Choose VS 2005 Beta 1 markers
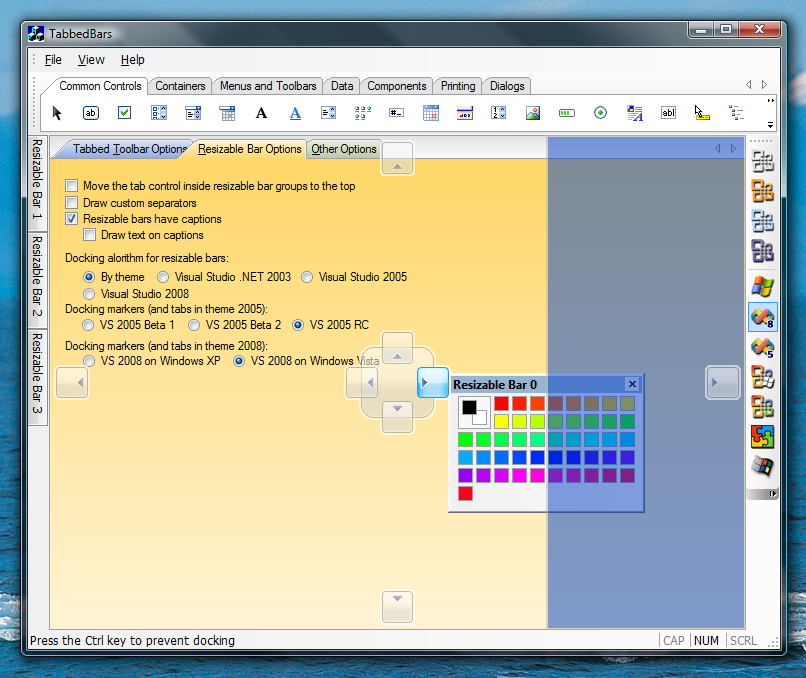Screen dimensions: 806x678 [x=88, y=325]
